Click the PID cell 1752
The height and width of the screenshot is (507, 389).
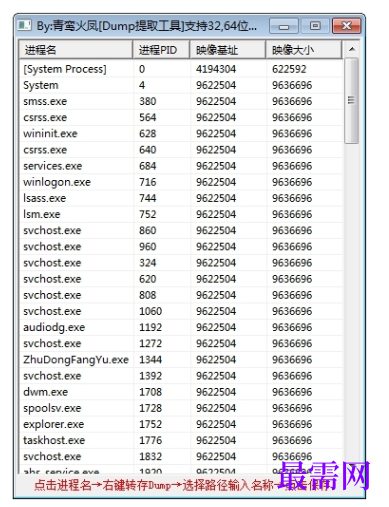[150, 424]
